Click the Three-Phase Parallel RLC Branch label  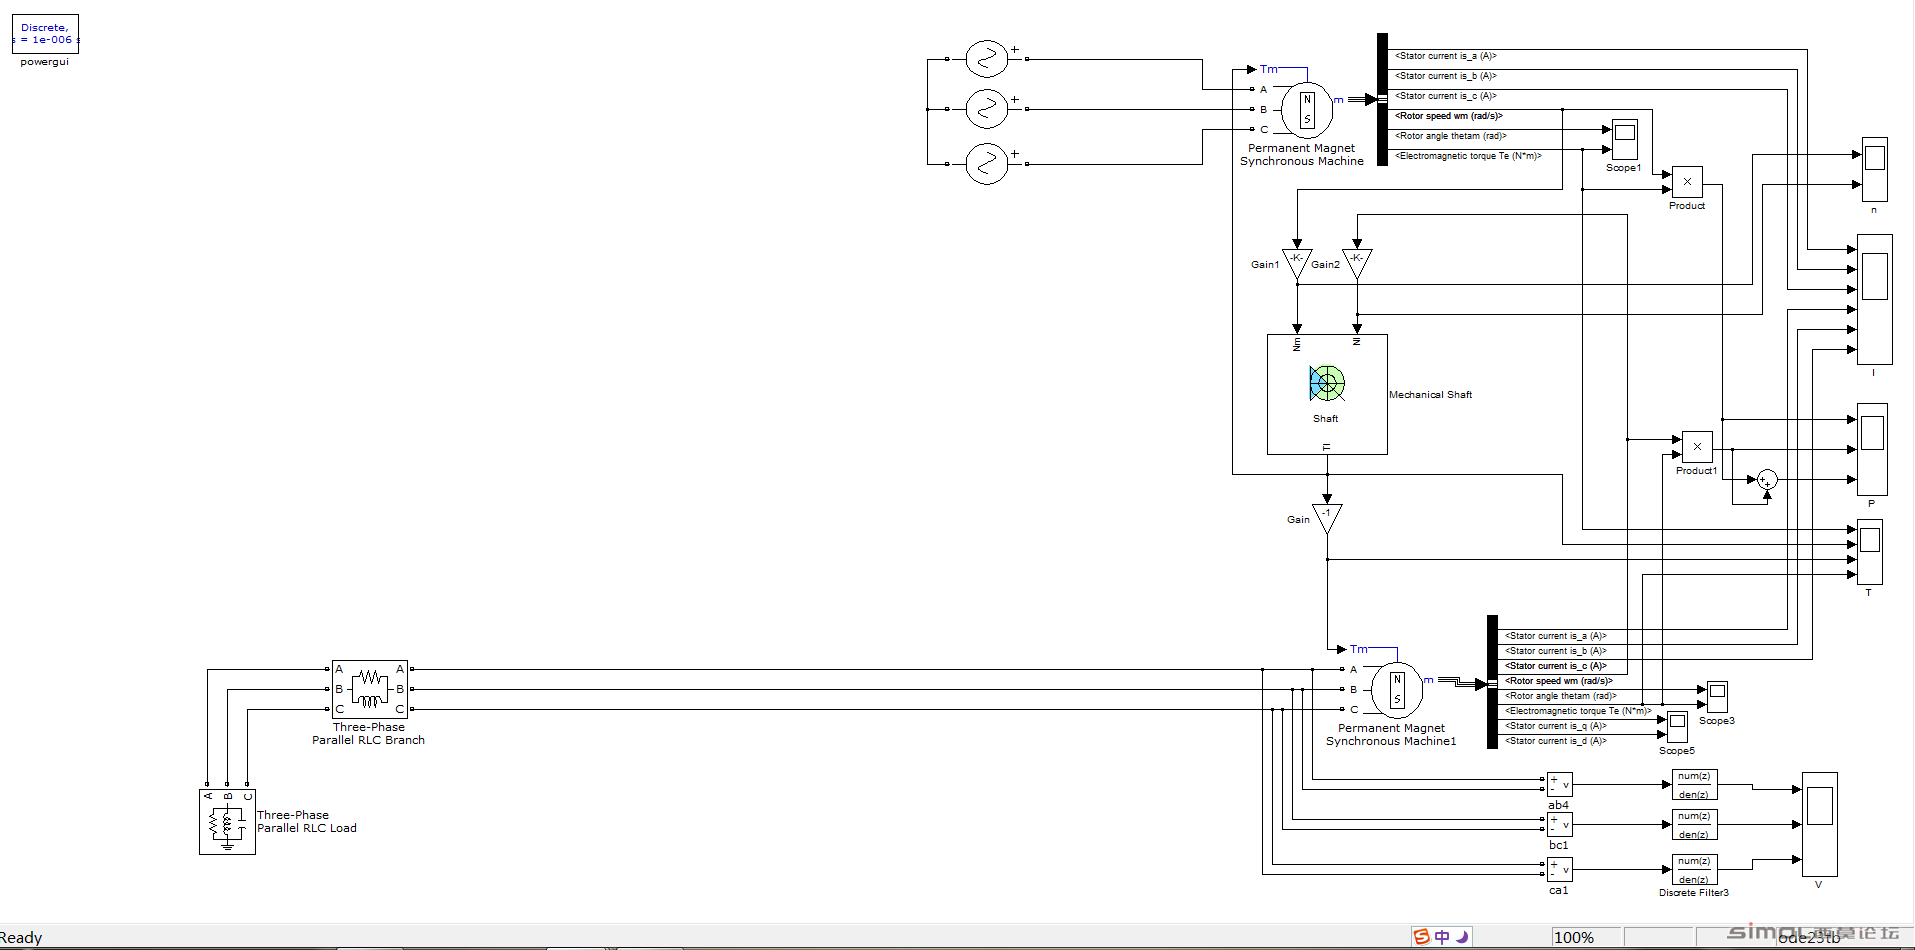(x=368, y=734)
